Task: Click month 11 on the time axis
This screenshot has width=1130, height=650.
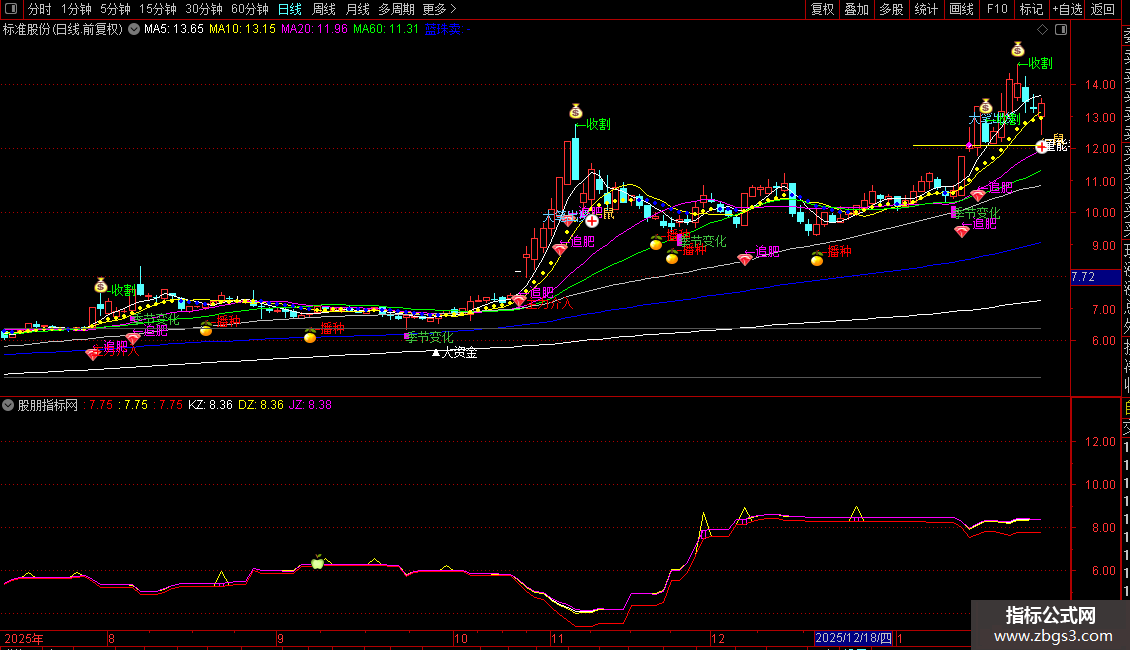Action: 557,638
